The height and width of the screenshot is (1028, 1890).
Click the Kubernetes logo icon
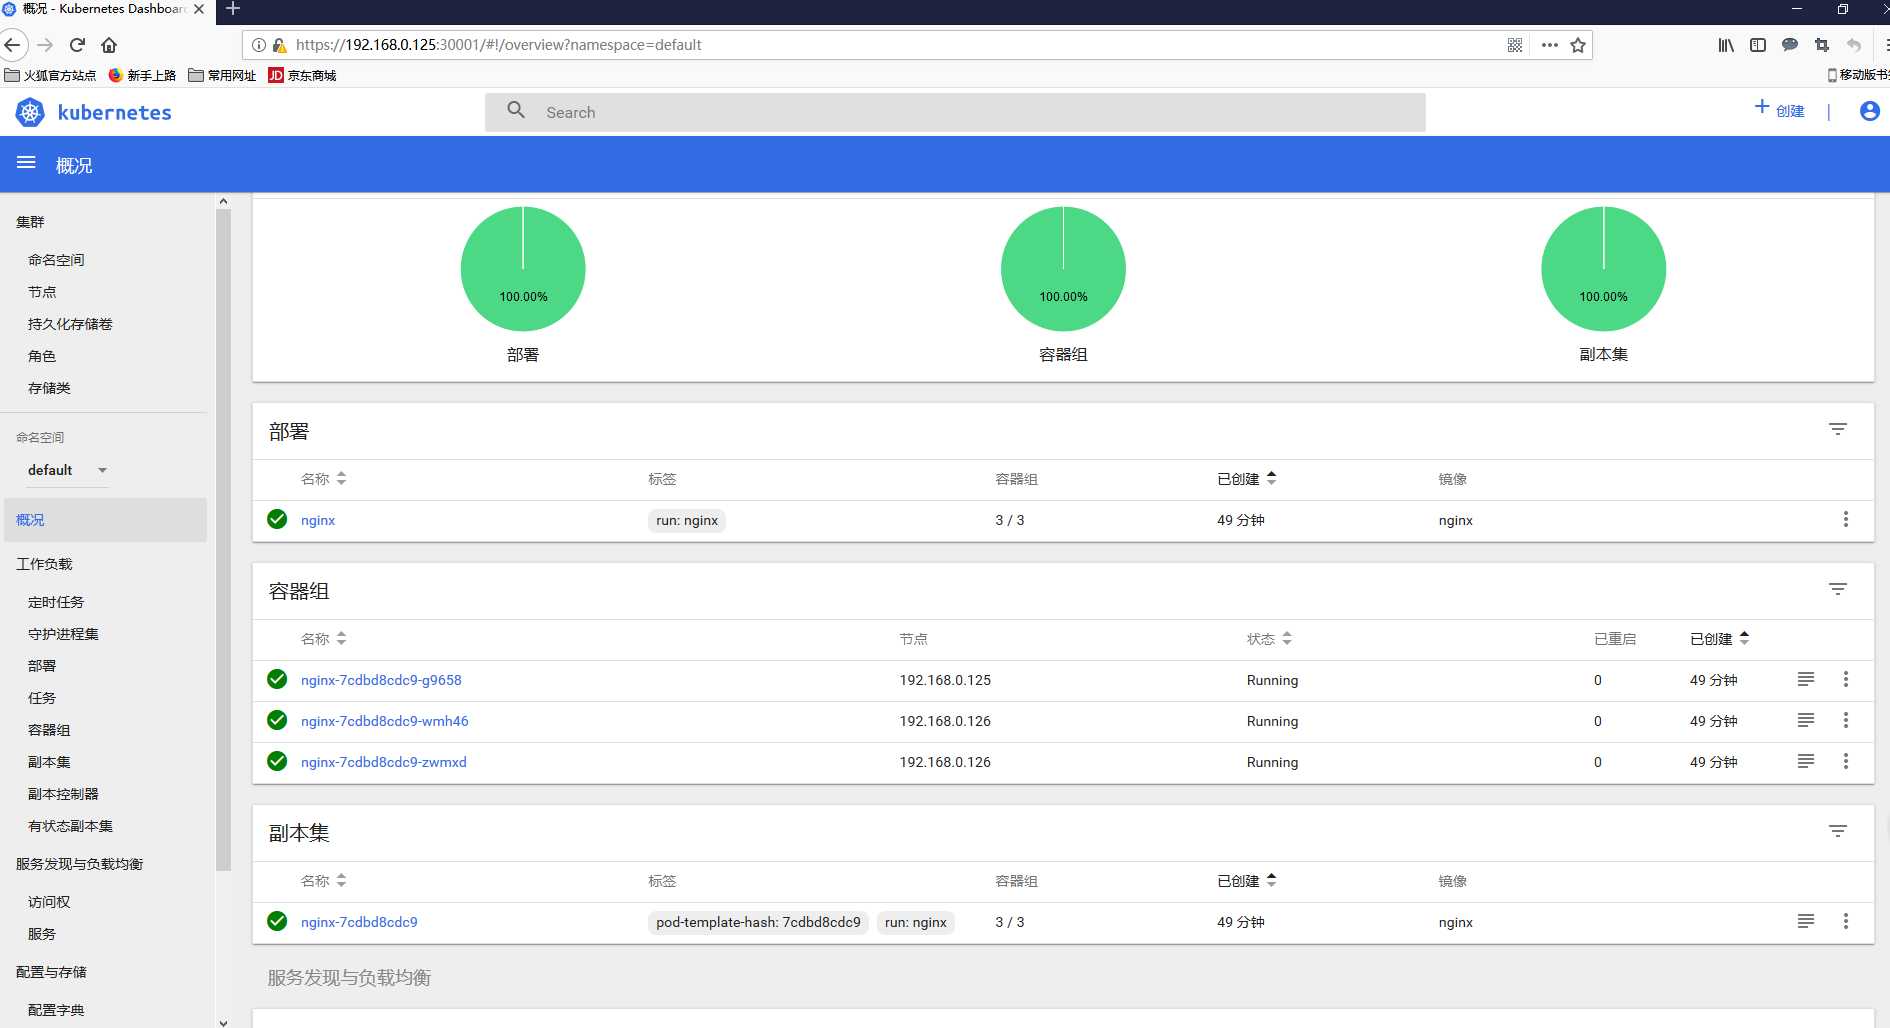click(x=30, y=113)
